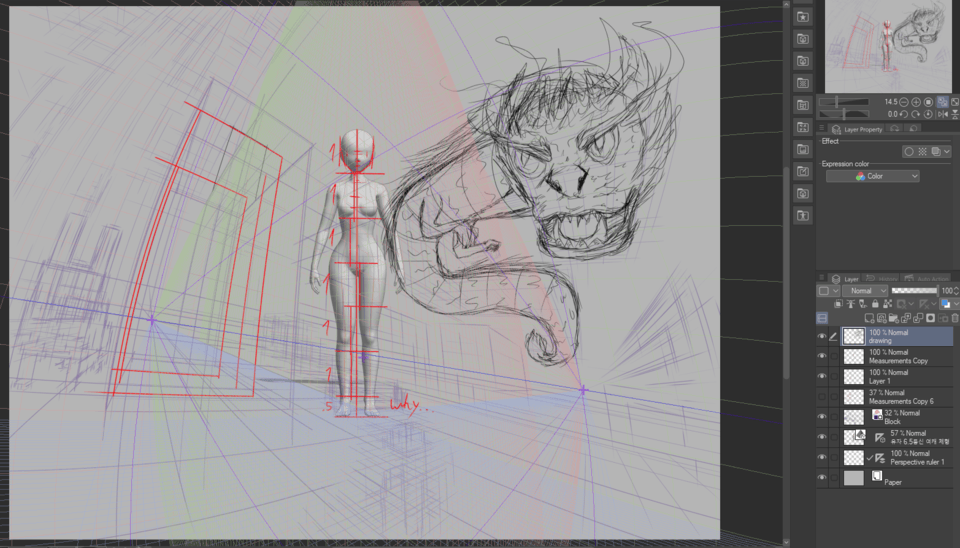Click the transfer to lower layer icon
The height and width of the screenshot is (548, 960).
[906, 318]
